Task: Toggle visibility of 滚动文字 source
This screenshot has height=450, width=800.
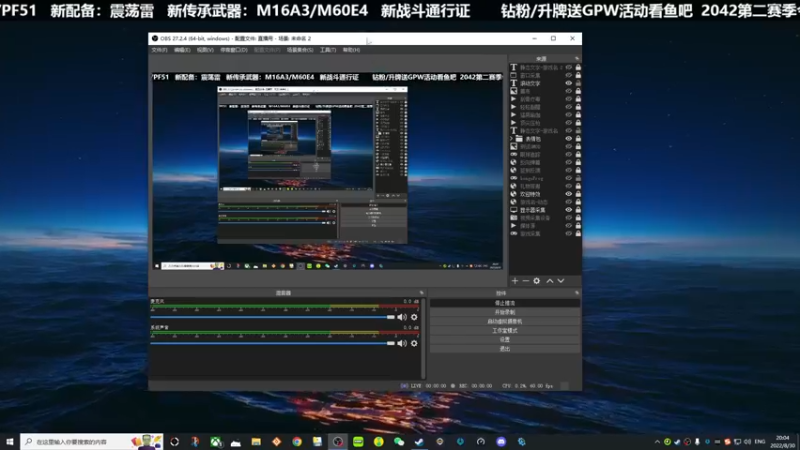Action: tap(568, 83)
